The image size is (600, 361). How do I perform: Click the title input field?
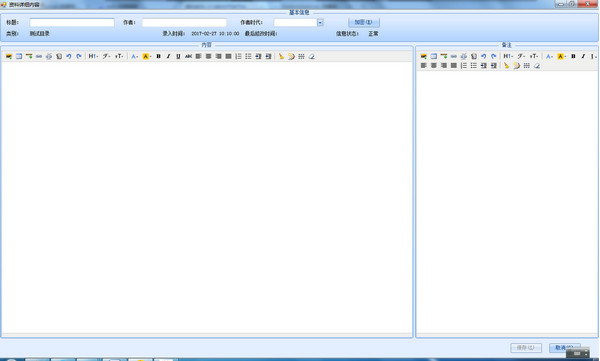pos(72,23)
